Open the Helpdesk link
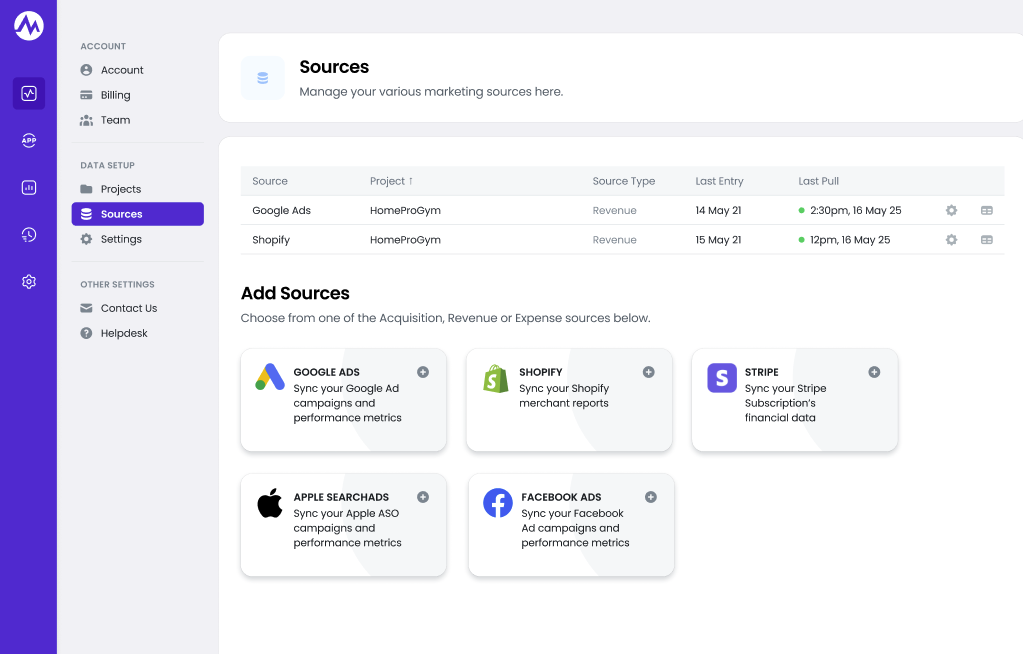Image resolution: width=1023 pixels, height=654 pixels. tap(138, 333)
